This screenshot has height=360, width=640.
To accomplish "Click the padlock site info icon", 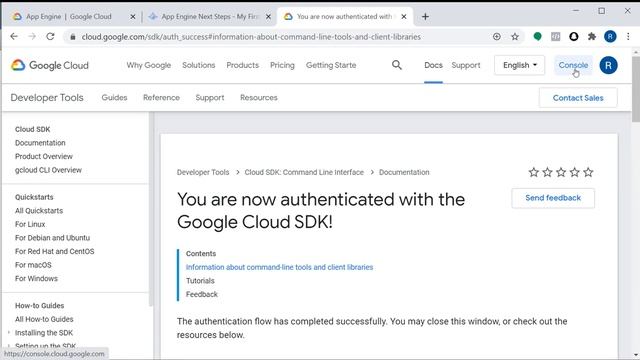I will 73,37.
